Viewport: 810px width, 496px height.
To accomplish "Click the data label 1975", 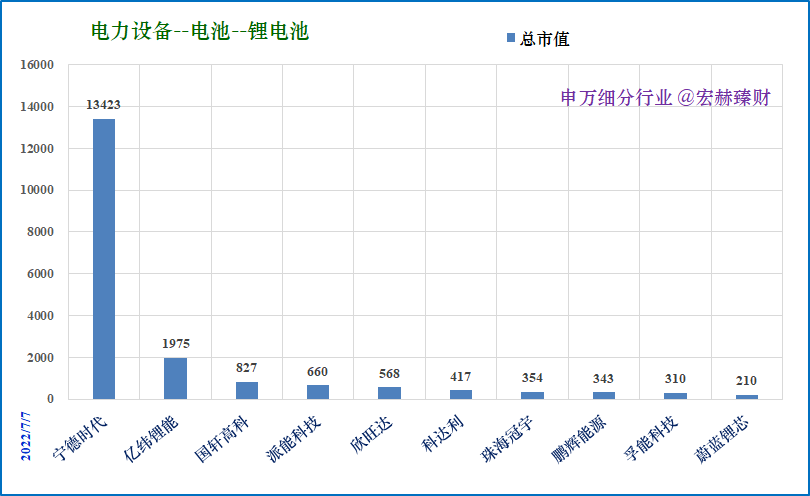I will click(x=176, y=344).
